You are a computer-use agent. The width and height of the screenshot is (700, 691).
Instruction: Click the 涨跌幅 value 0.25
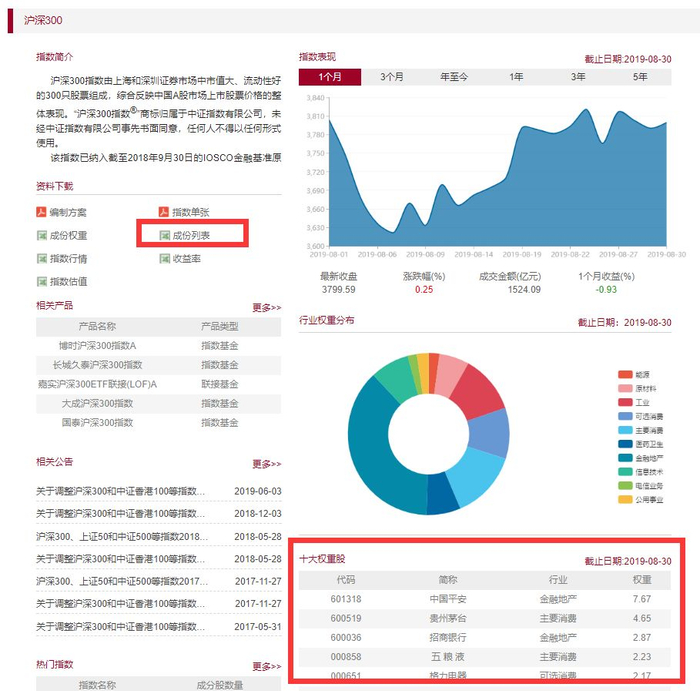(424, 289)
